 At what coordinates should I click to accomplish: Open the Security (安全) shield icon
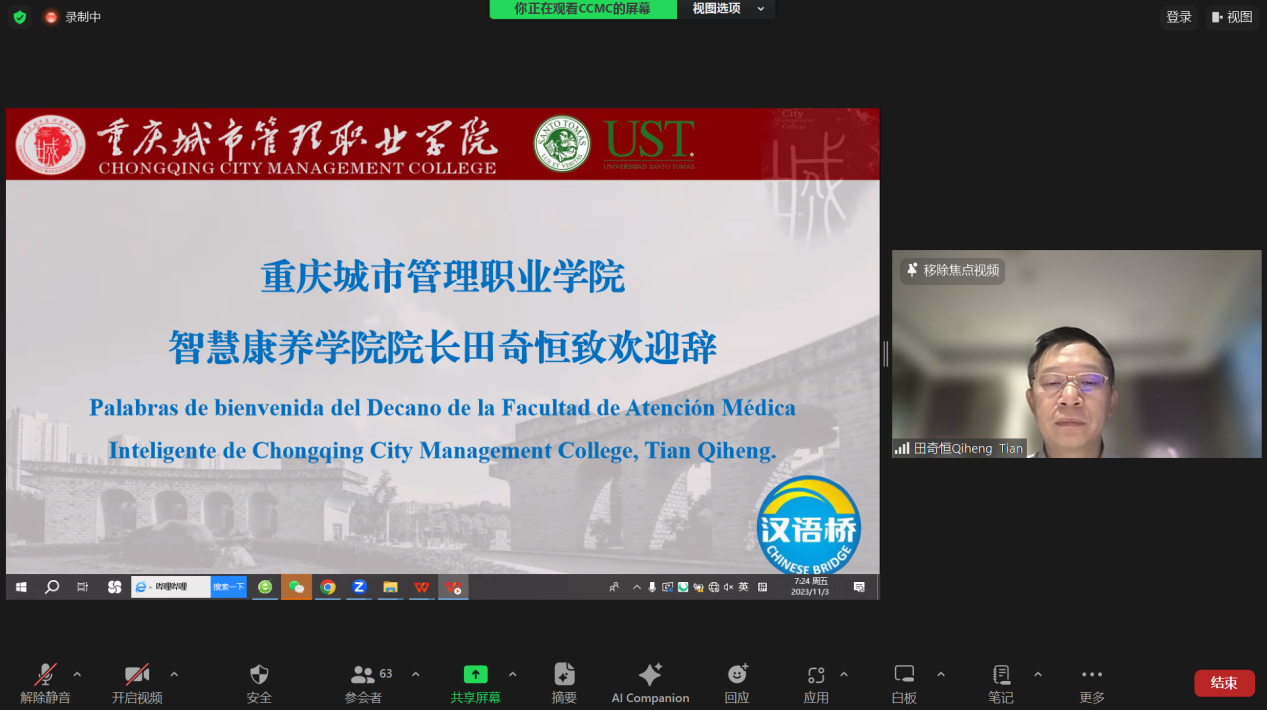(259, 675)
